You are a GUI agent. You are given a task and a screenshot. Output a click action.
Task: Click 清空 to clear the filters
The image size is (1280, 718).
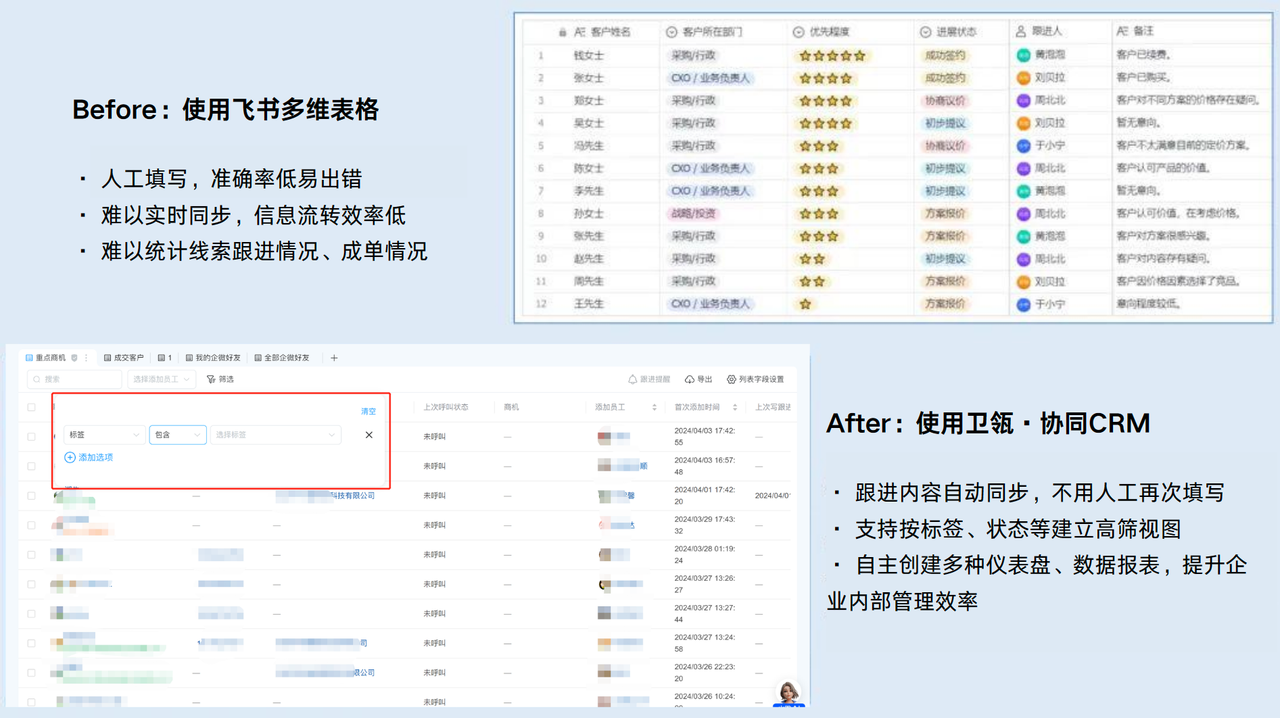pos(368,411)
